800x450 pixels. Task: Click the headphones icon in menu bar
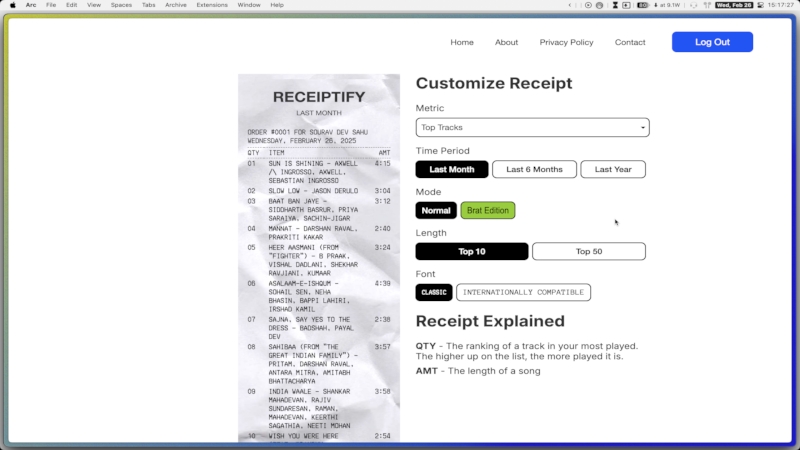[693, 5]
